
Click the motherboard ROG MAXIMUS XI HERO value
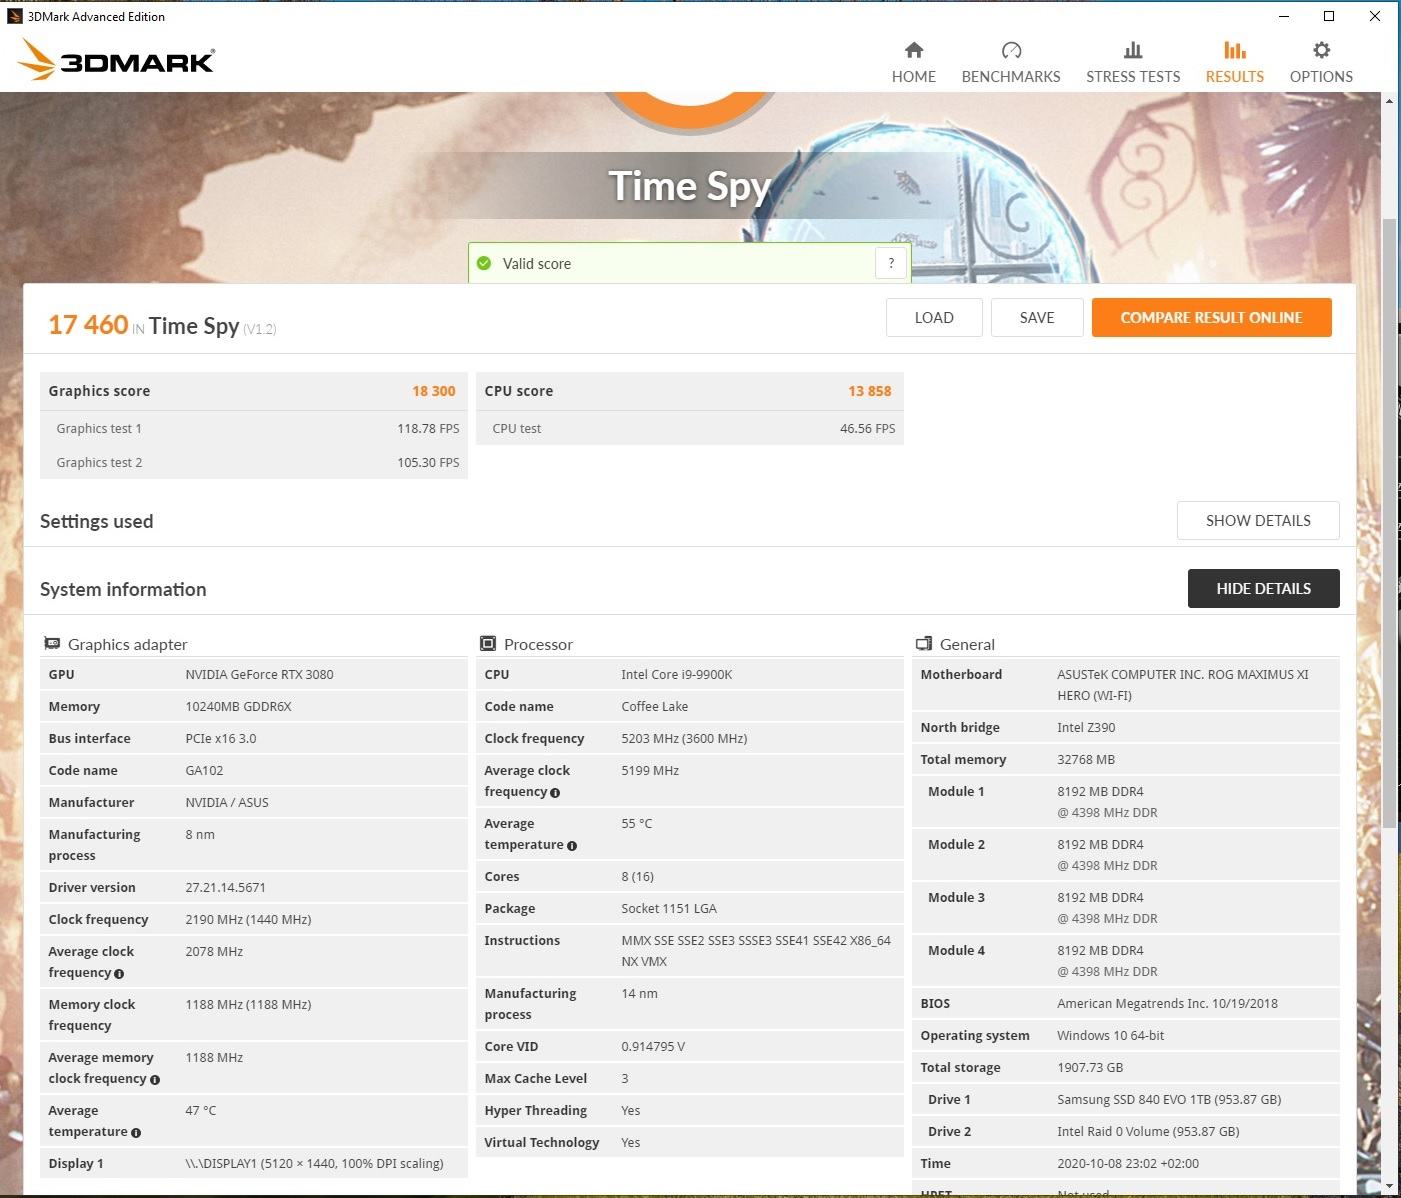coord(1183,685)
